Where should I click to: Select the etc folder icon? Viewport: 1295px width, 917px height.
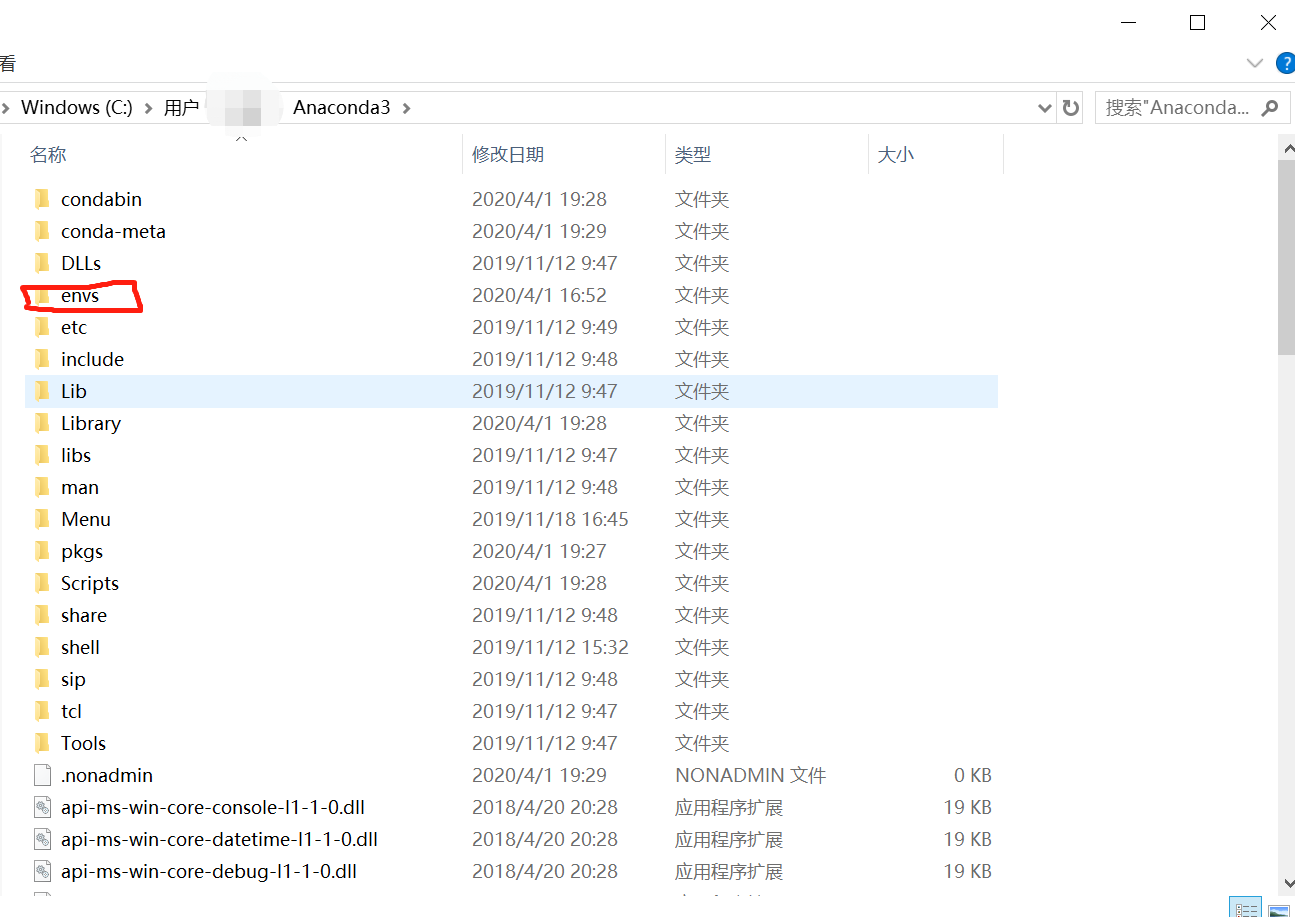click(x=42, y=327)
